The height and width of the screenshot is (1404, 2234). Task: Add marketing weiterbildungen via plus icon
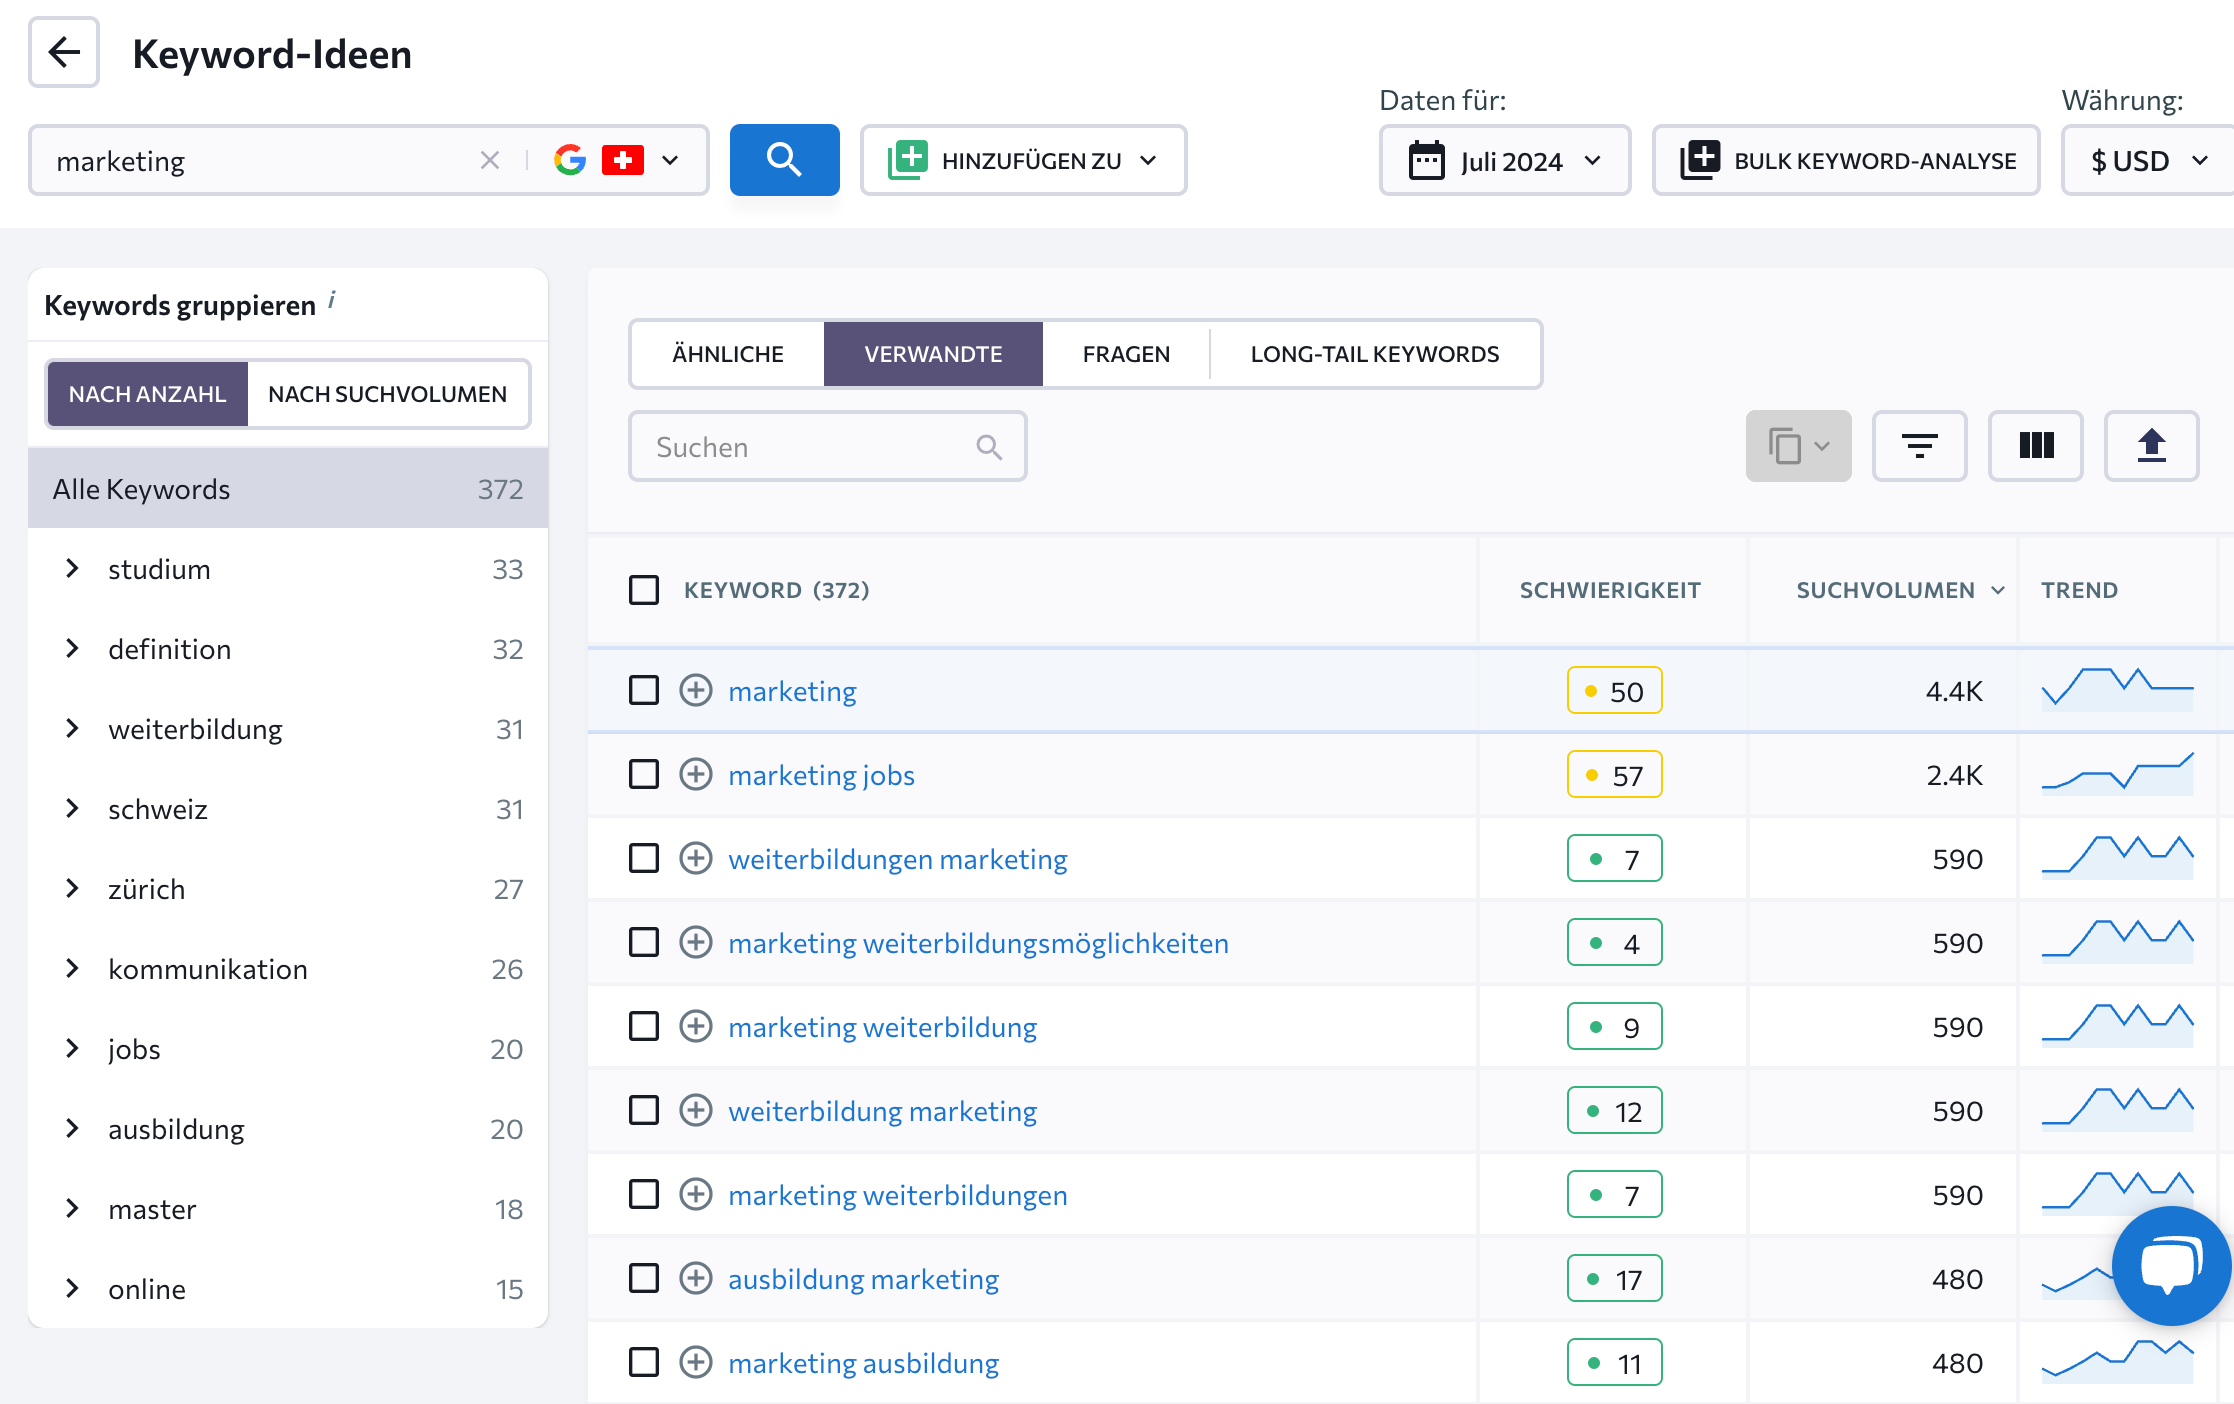point(696,1194)
